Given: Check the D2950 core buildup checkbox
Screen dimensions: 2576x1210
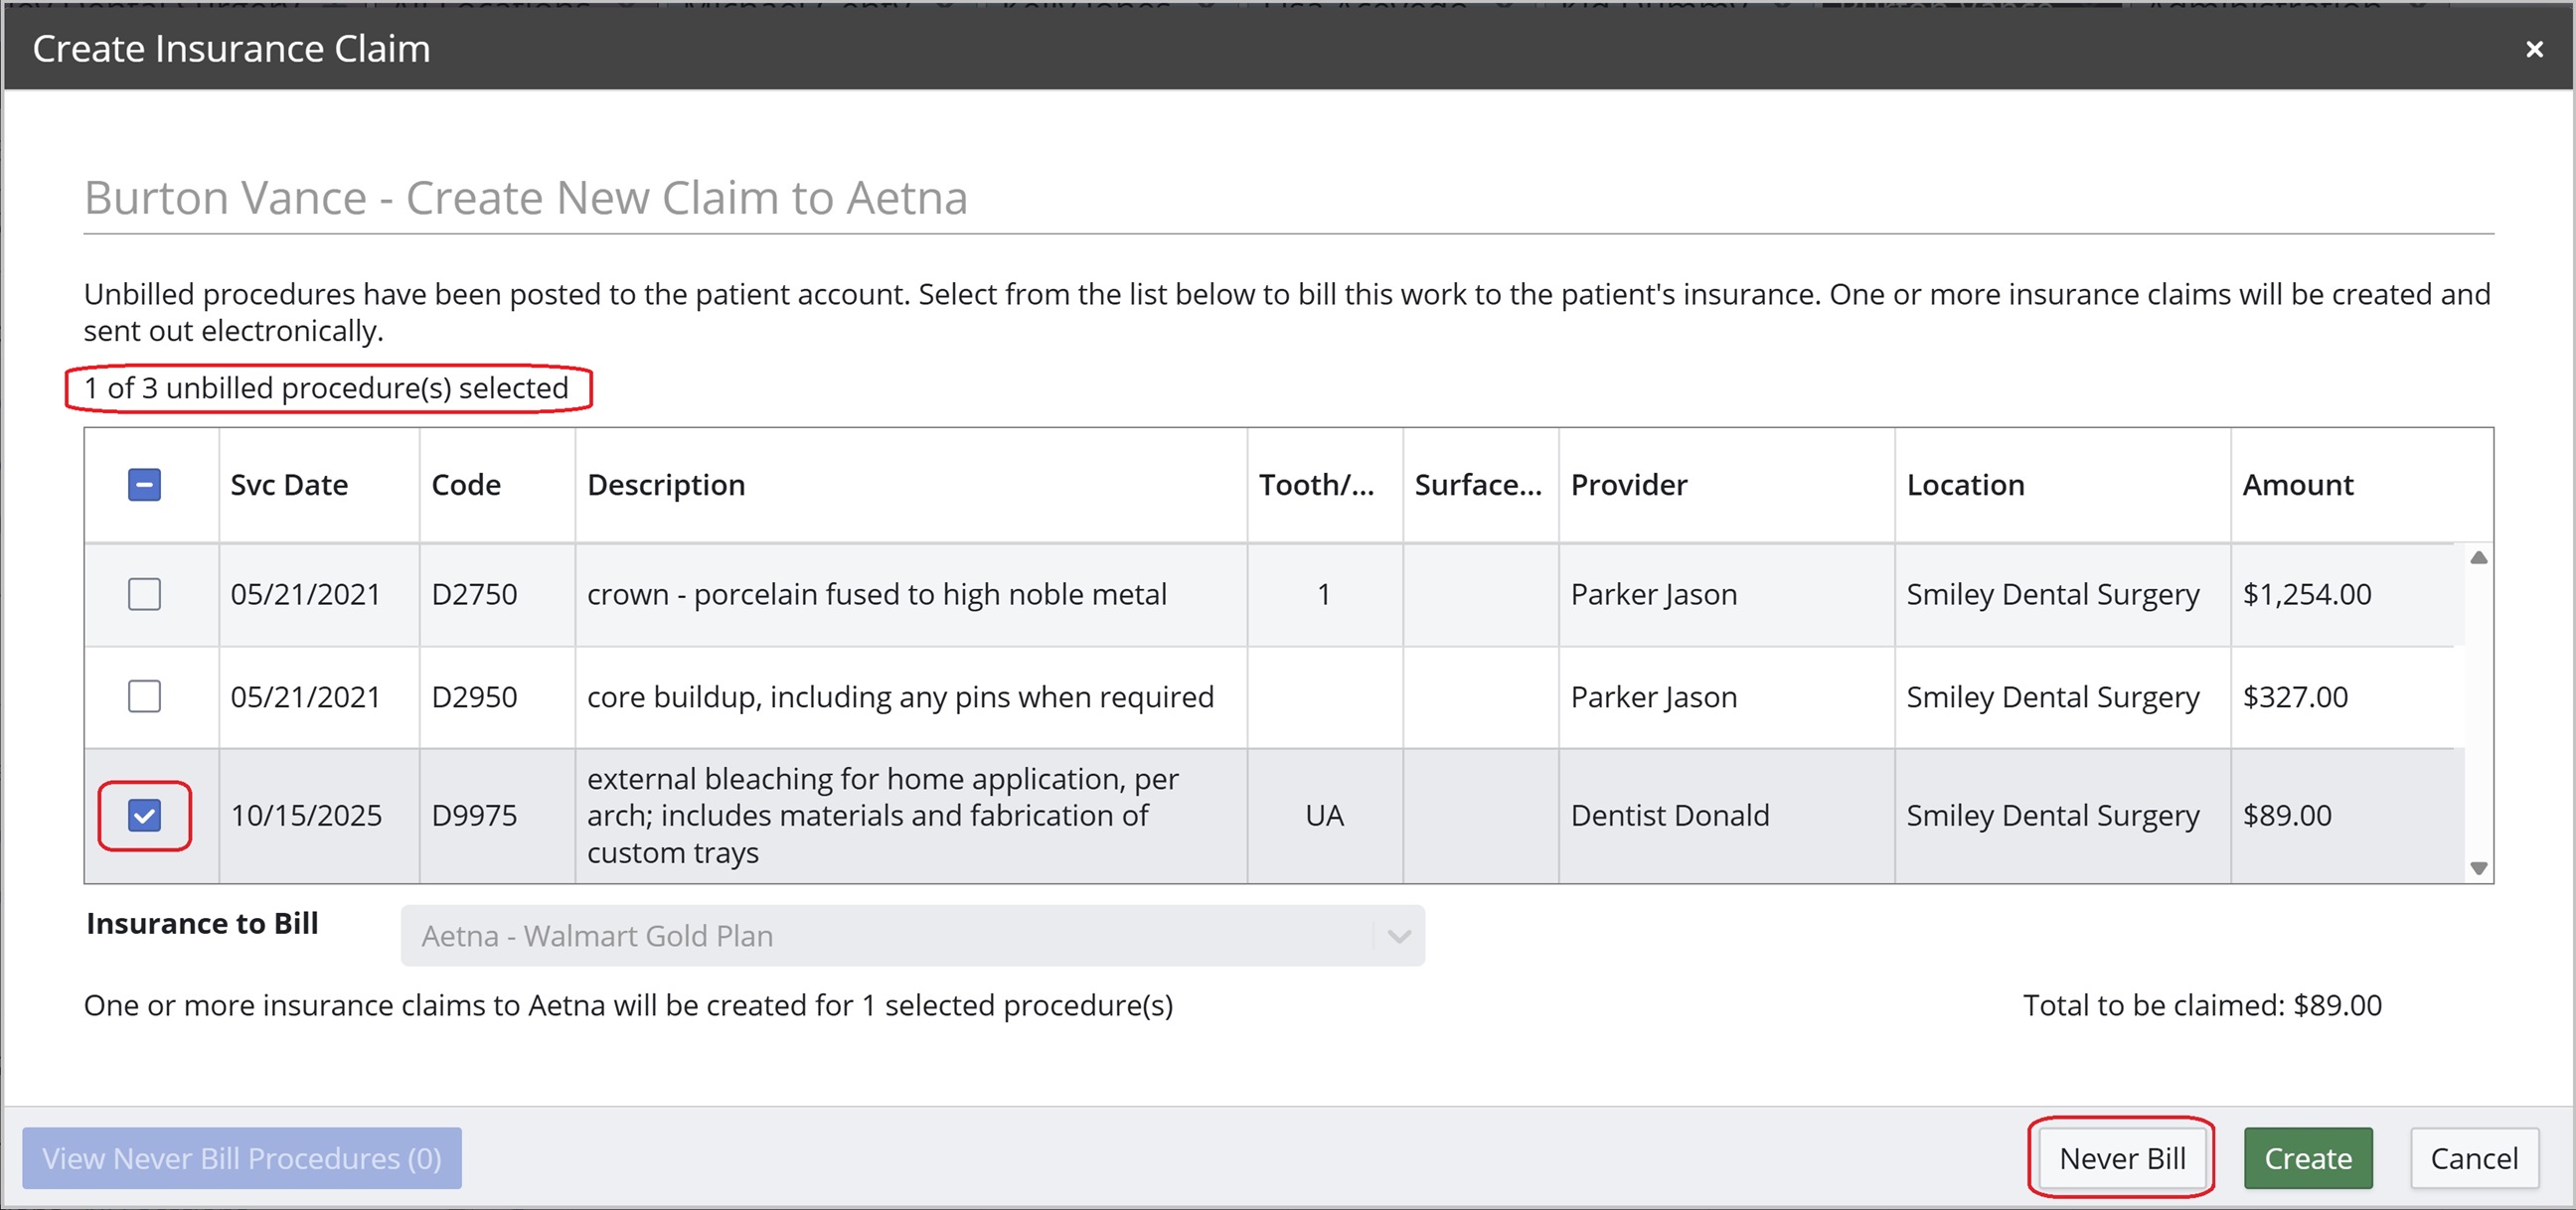Looking at the screenshot, I should tap(144, 696).
